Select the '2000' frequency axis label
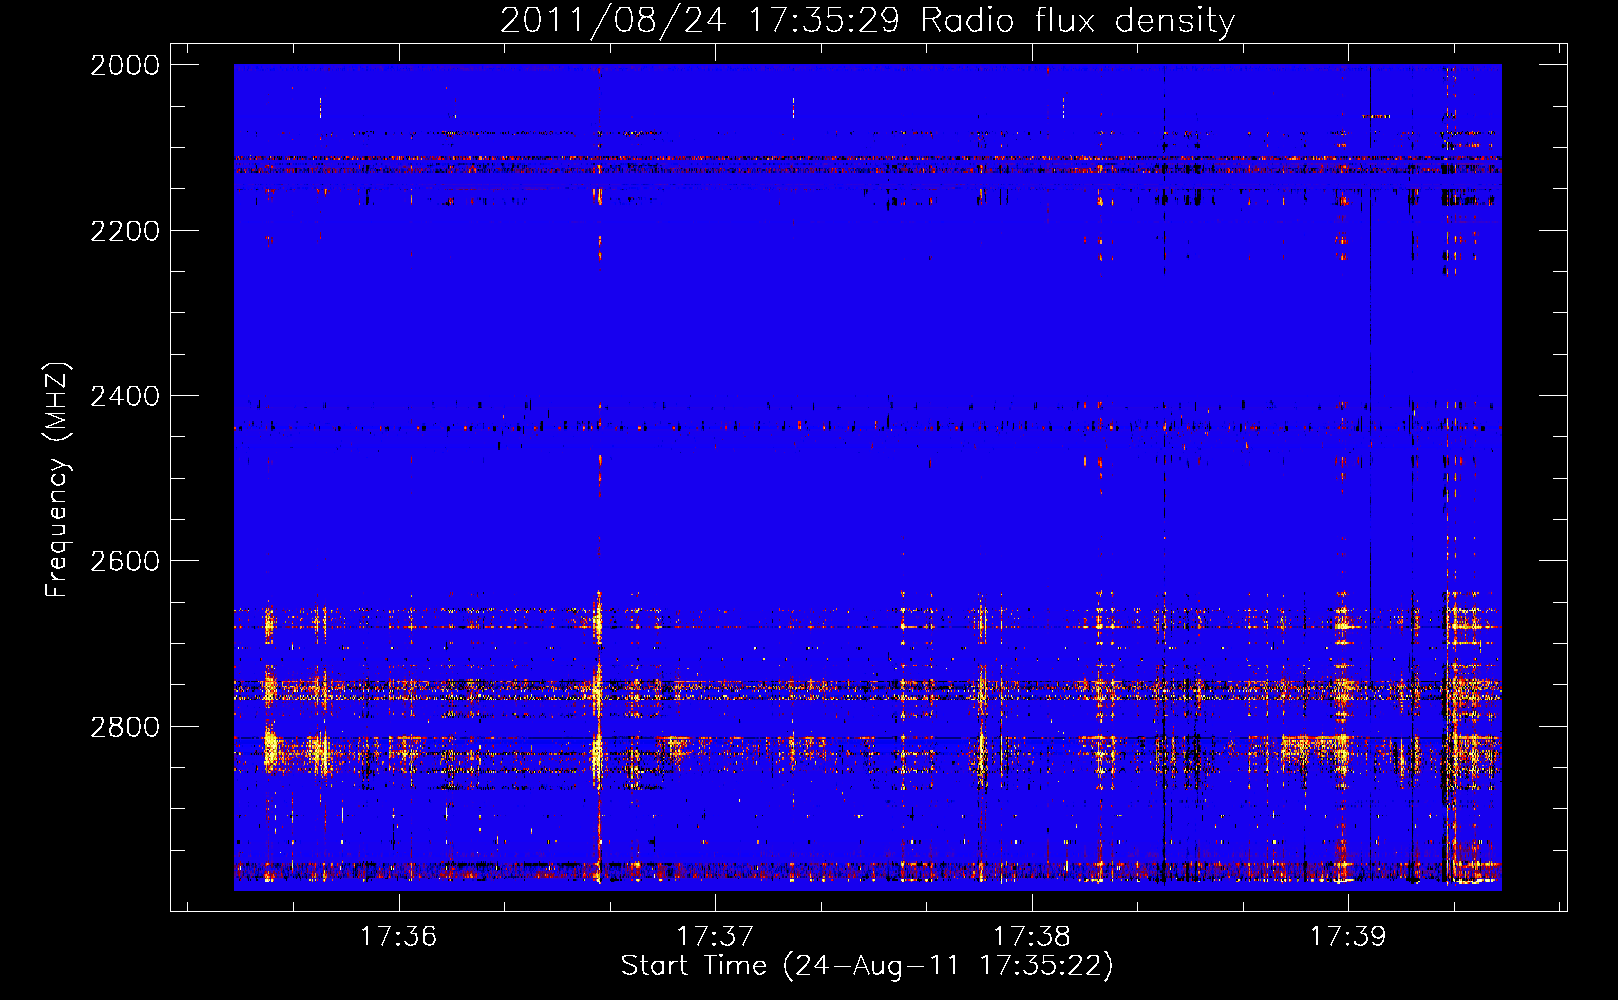Screen dimensions: 1618x1000 tap(125, 65)
